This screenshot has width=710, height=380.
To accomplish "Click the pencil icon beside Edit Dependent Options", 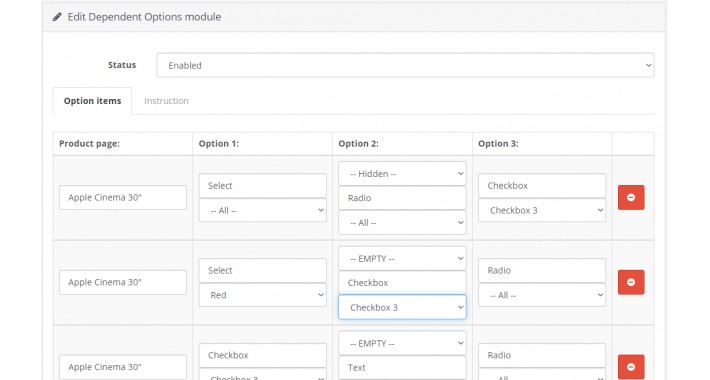I will click(x=57, y=17).
